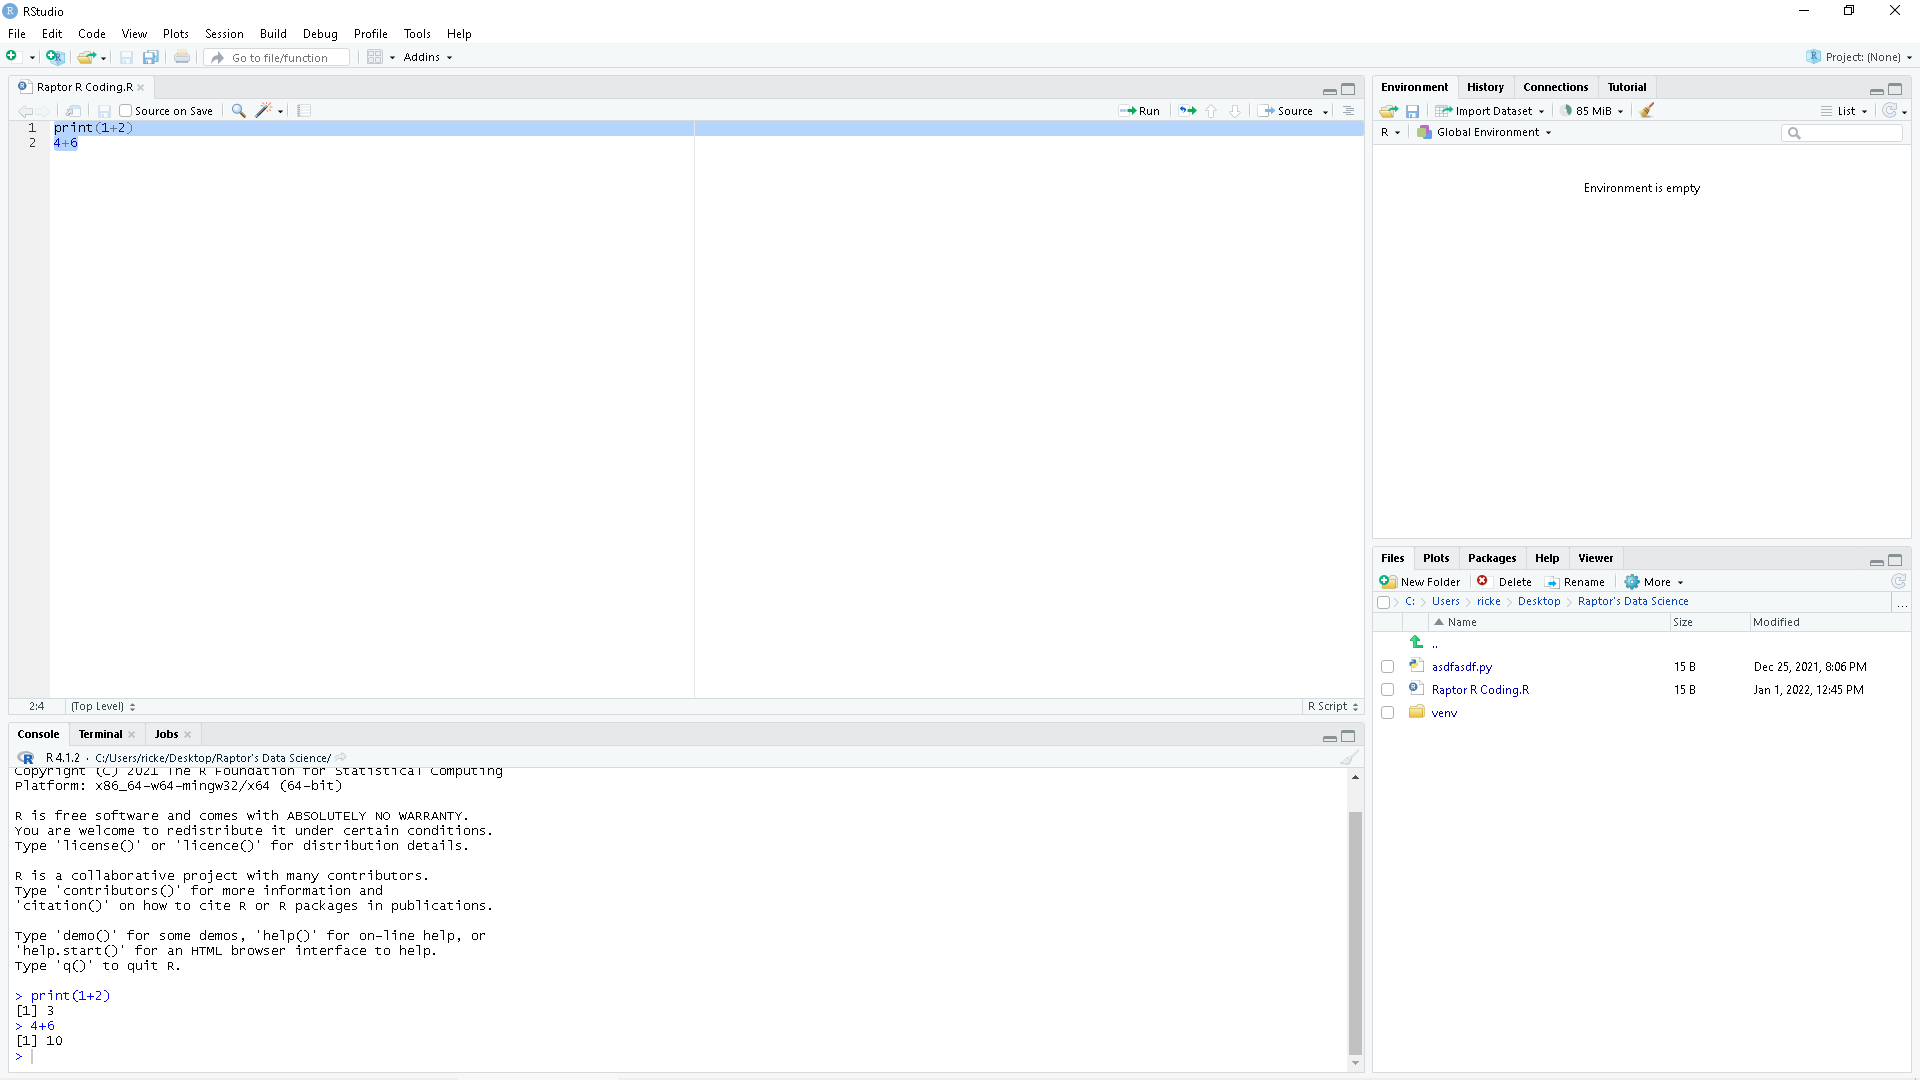Open the More dropdown in the Files pane
Image resolution: width=1920 pixels, height=1080 pixels.
pyautogui.click(x=1654, y=581)
